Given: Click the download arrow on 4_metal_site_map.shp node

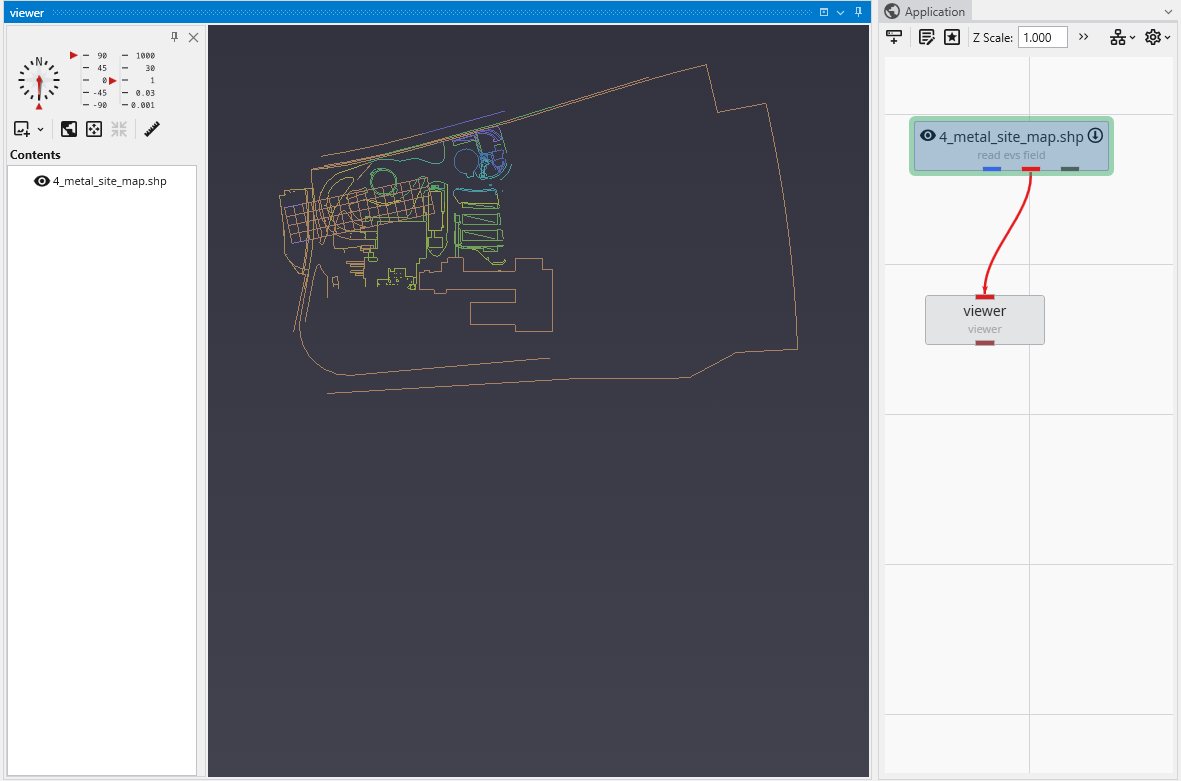Looking at the screenshot, I should tap(1095, 135).
